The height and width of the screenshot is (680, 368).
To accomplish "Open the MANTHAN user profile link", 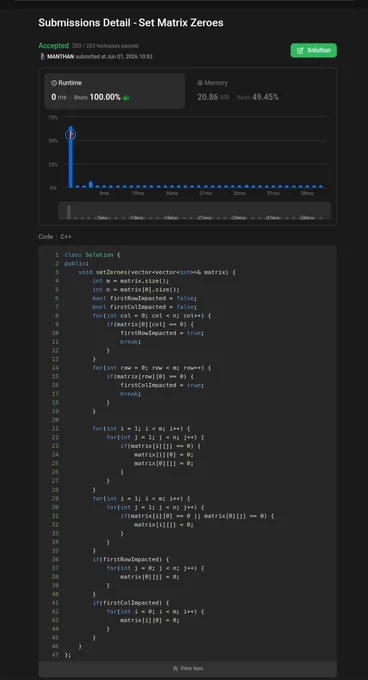I will 60,56.
